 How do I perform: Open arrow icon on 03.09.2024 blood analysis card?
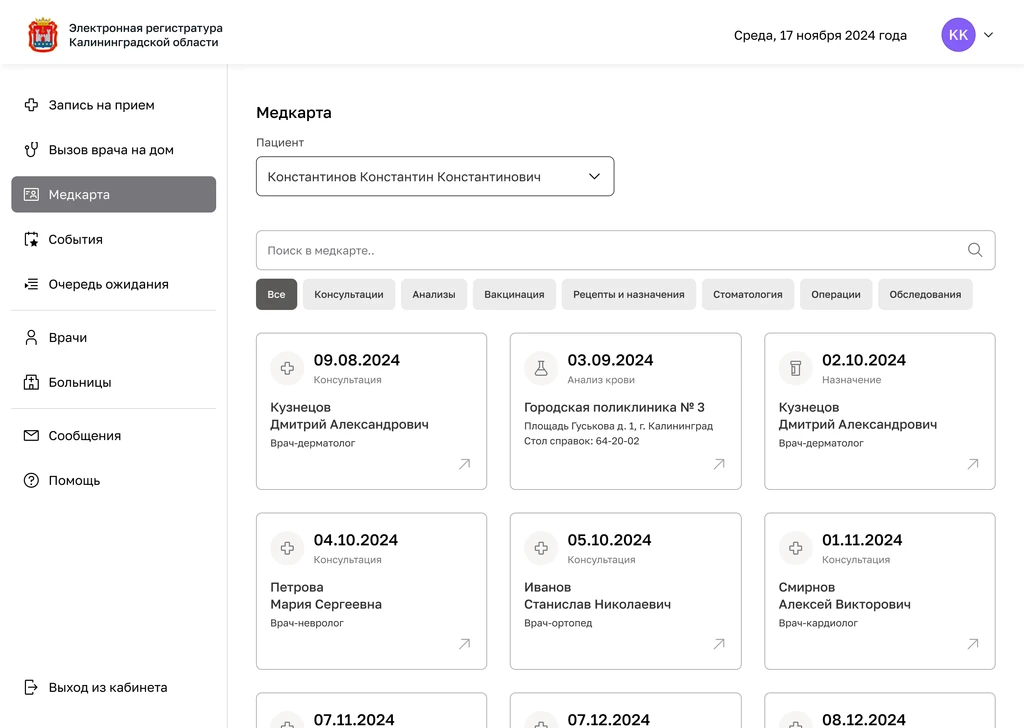tap(718, 464)
